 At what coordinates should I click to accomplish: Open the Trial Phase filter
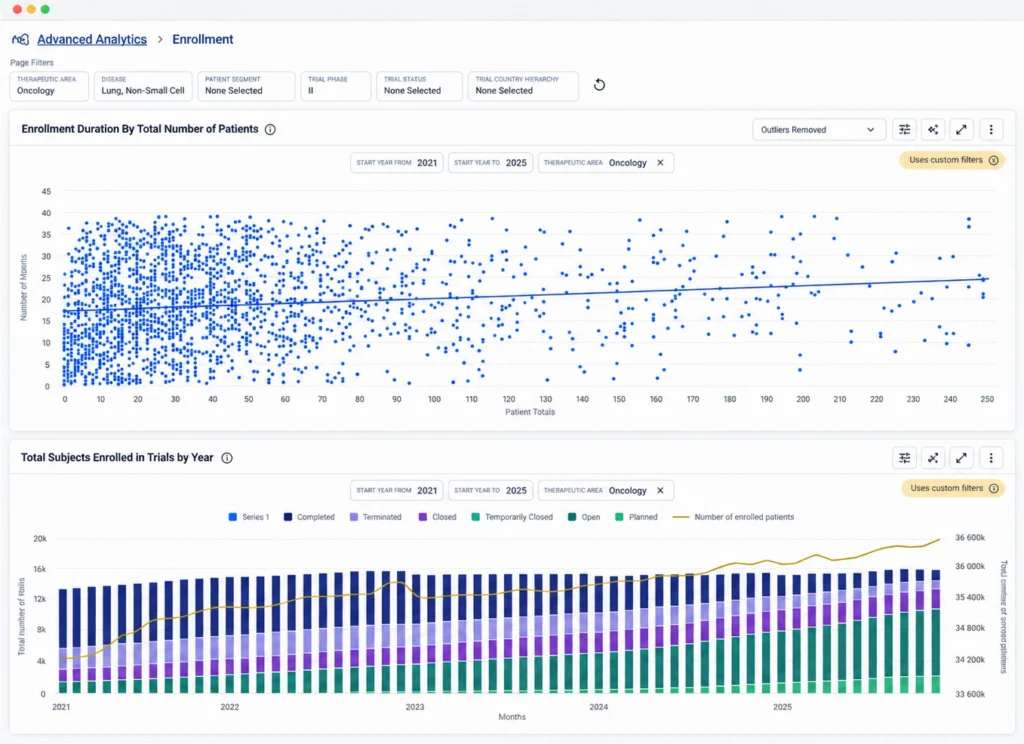click(336, 86)
